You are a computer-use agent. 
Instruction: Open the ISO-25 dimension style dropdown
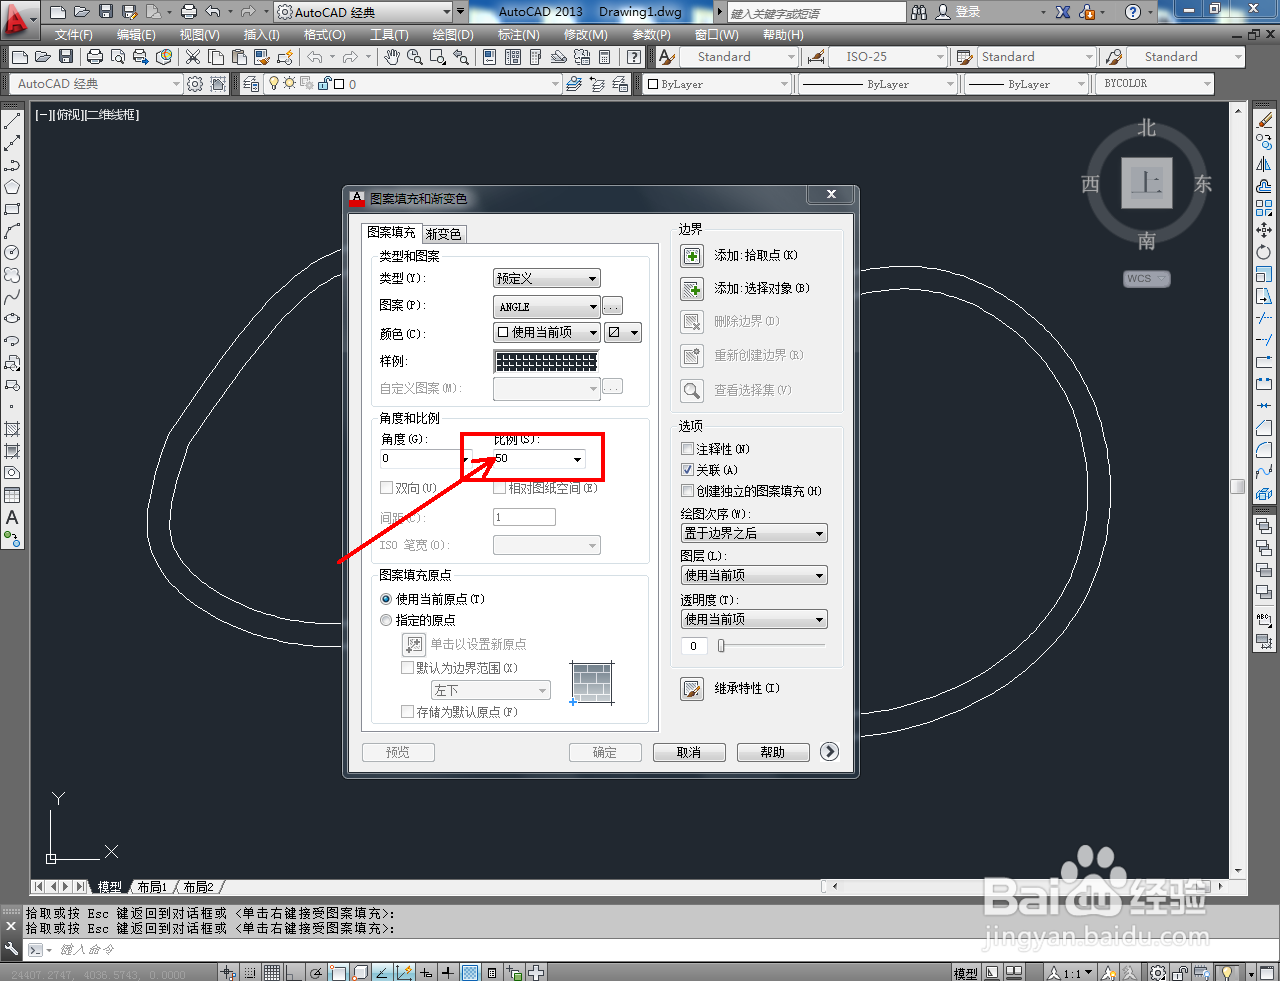click(x=887, y=57)
